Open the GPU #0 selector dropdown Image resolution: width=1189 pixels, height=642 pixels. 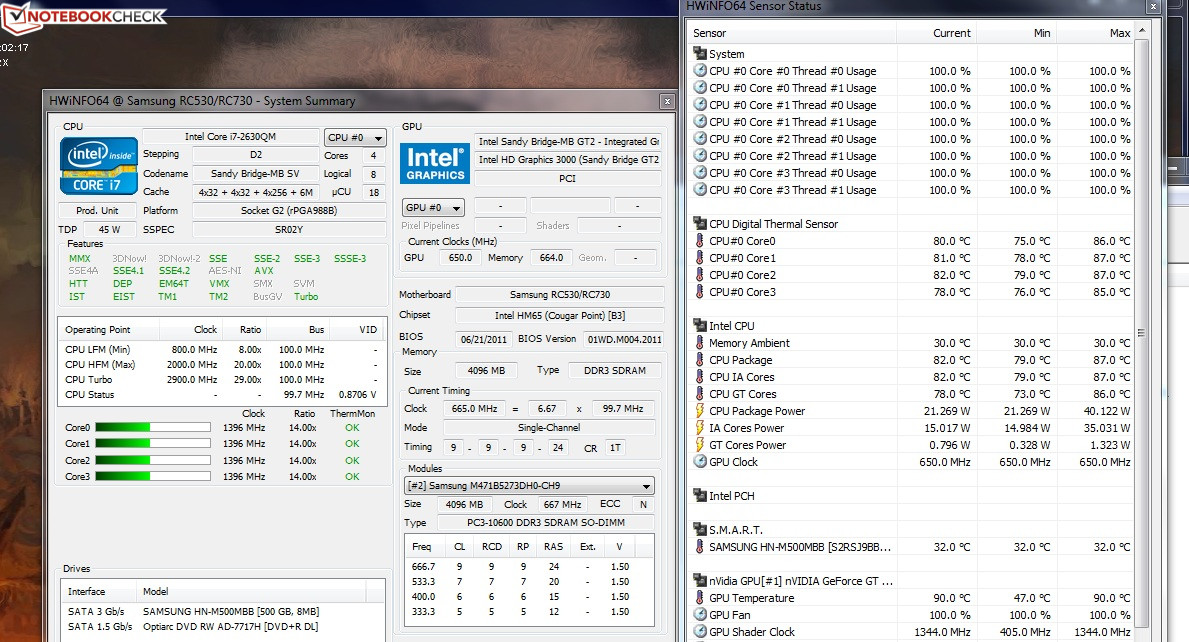[x=433, y=208]
